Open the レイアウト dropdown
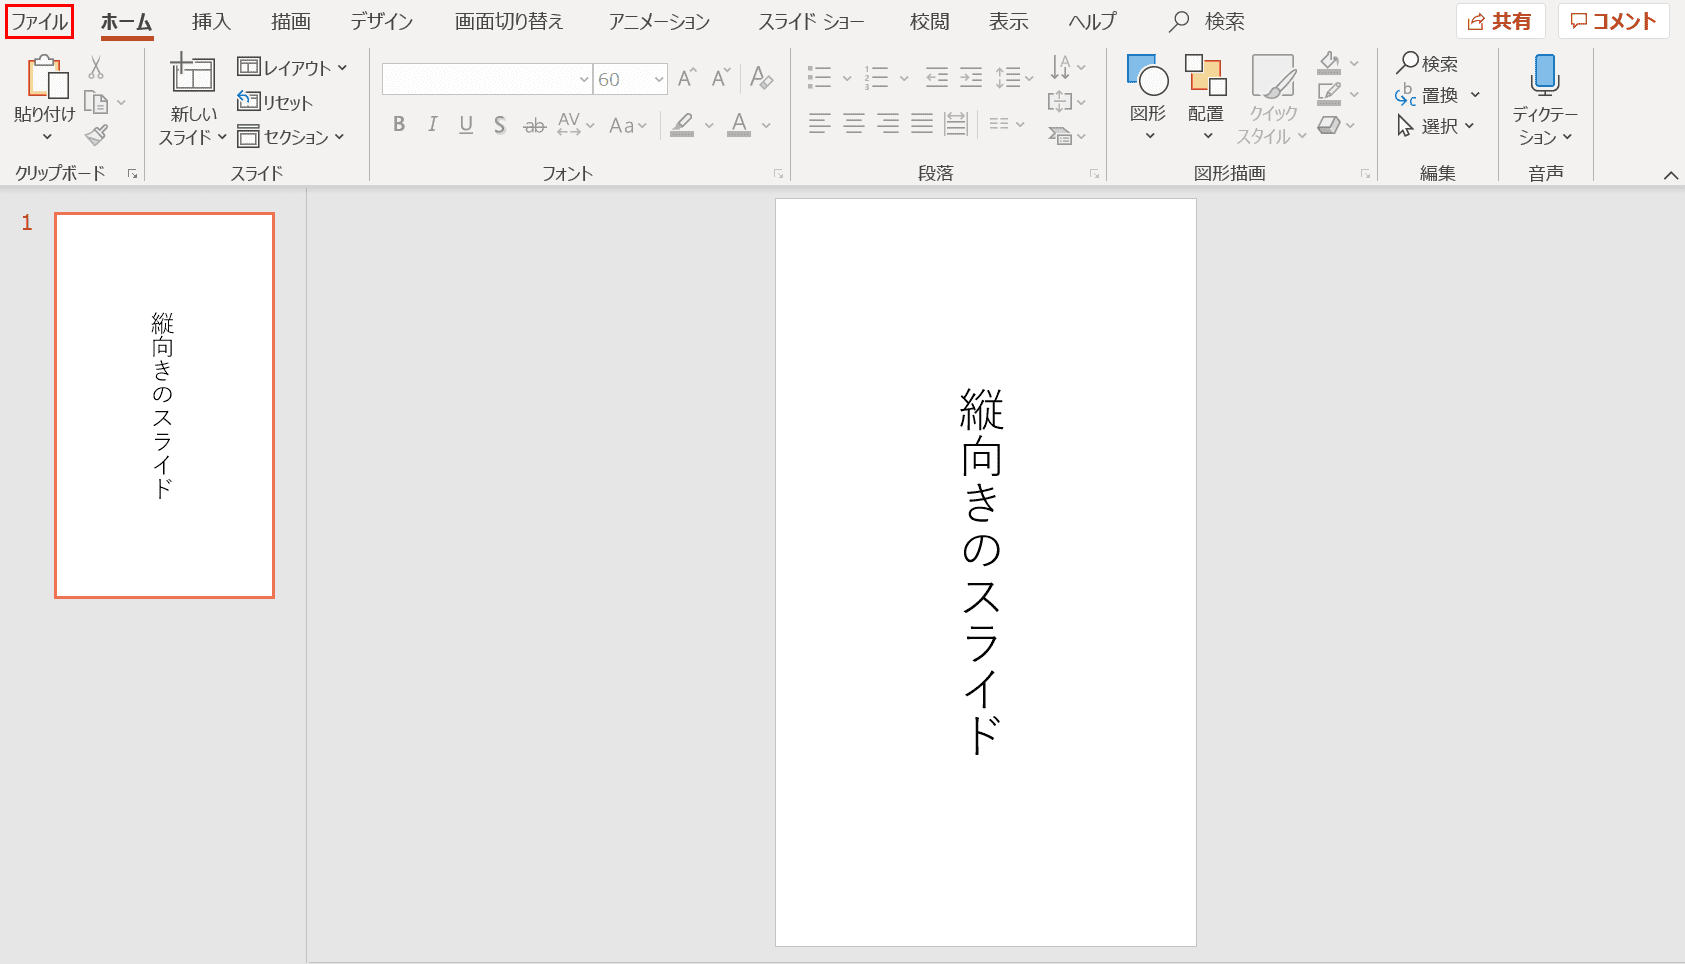Viewport: 1685px width, 964px height. pos(292,68)
